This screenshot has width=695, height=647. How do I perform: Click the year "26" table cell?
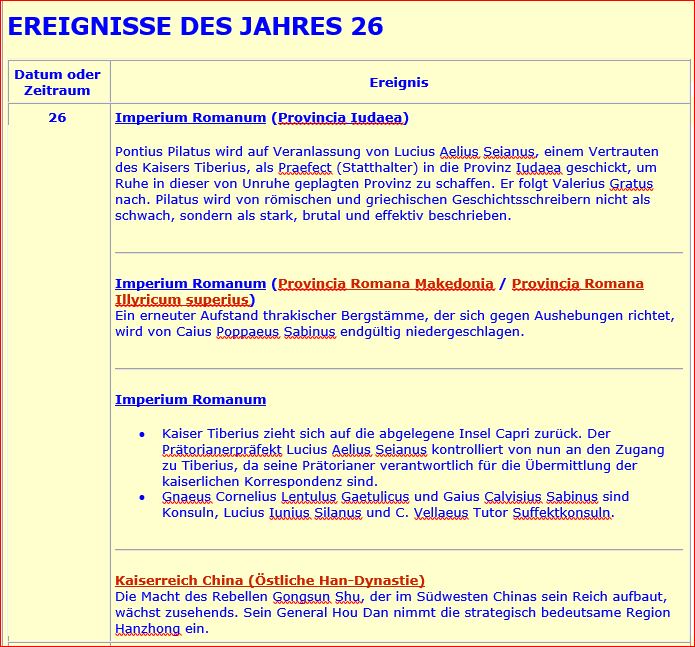tap(58, 118)
